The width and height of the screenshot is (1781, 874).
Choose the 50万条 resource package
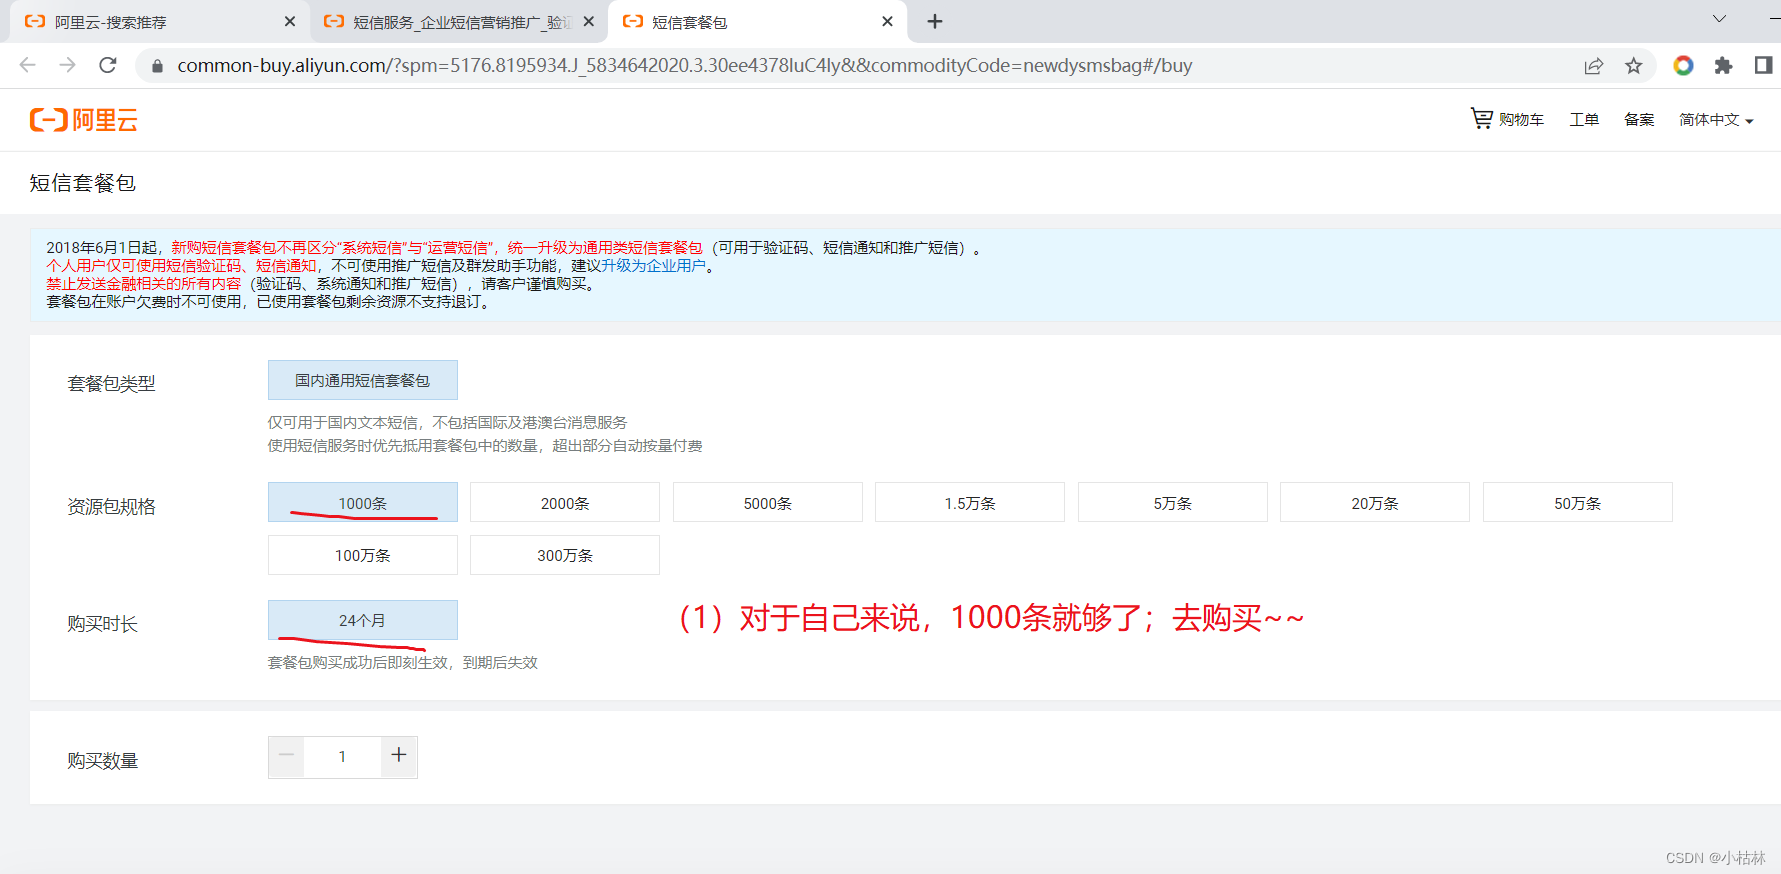pyautogui.click(x=1578, y=502)
